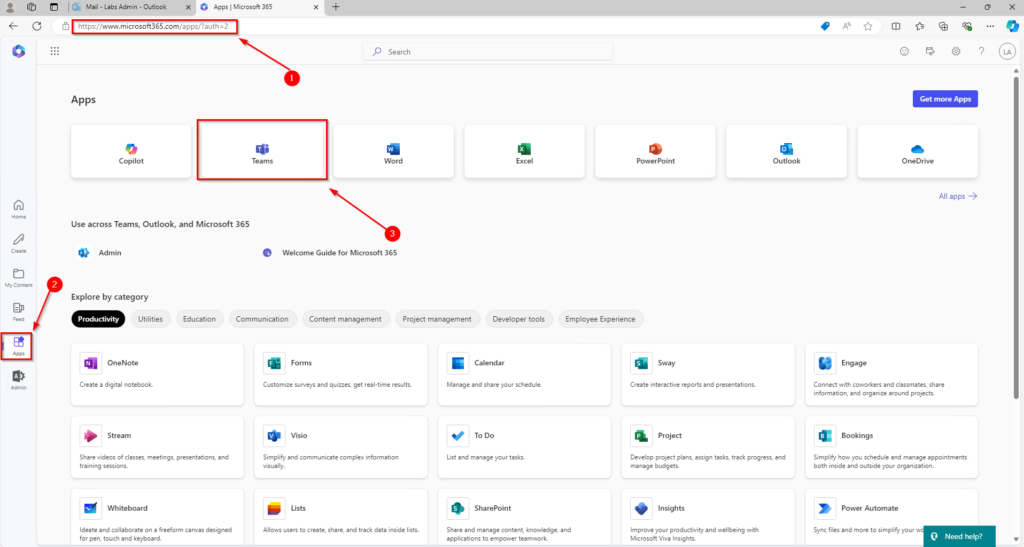Screen dimensions: 1024x547
Task: Select the Education category filter
Action: (199, 319)
